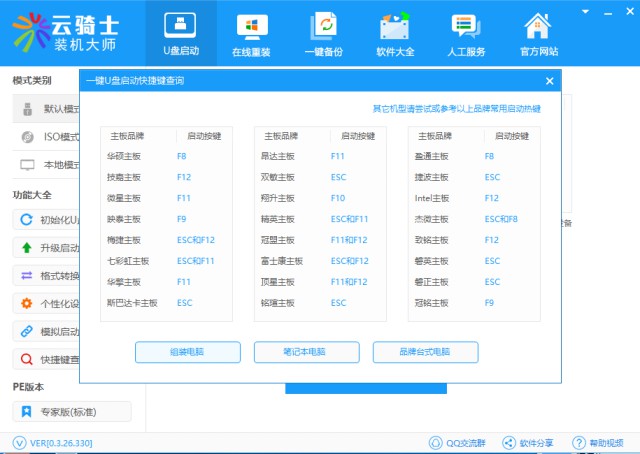Click the 软件分享 share icon
The image size is (640, 454).
click(509, 443)
